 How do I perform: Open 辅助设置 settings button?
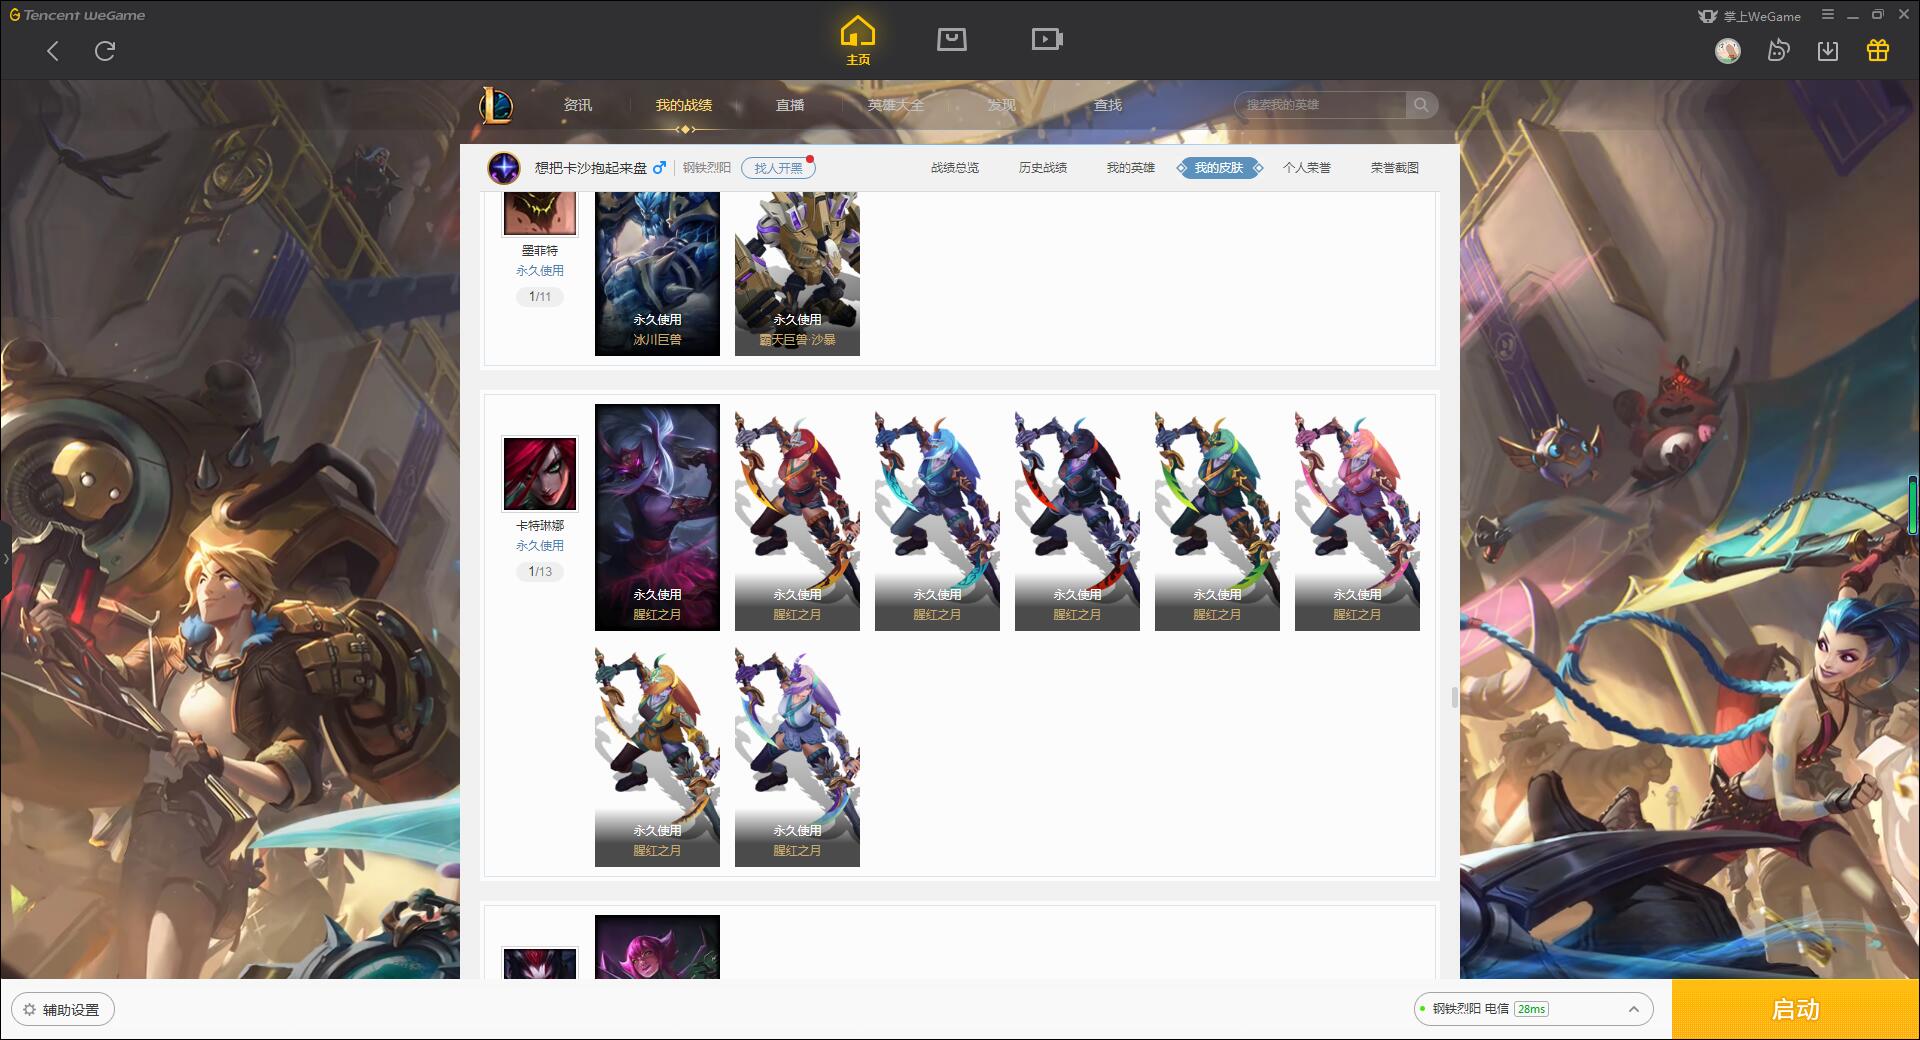[63, 1010]
